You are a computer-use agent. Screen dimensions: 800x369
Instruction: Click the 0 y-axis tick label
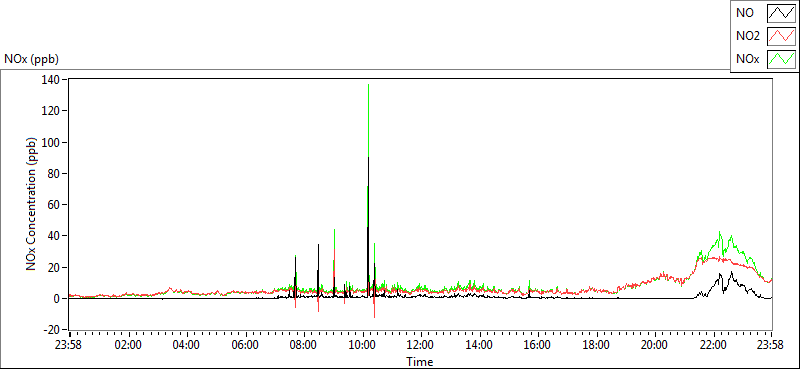(57, 299)
